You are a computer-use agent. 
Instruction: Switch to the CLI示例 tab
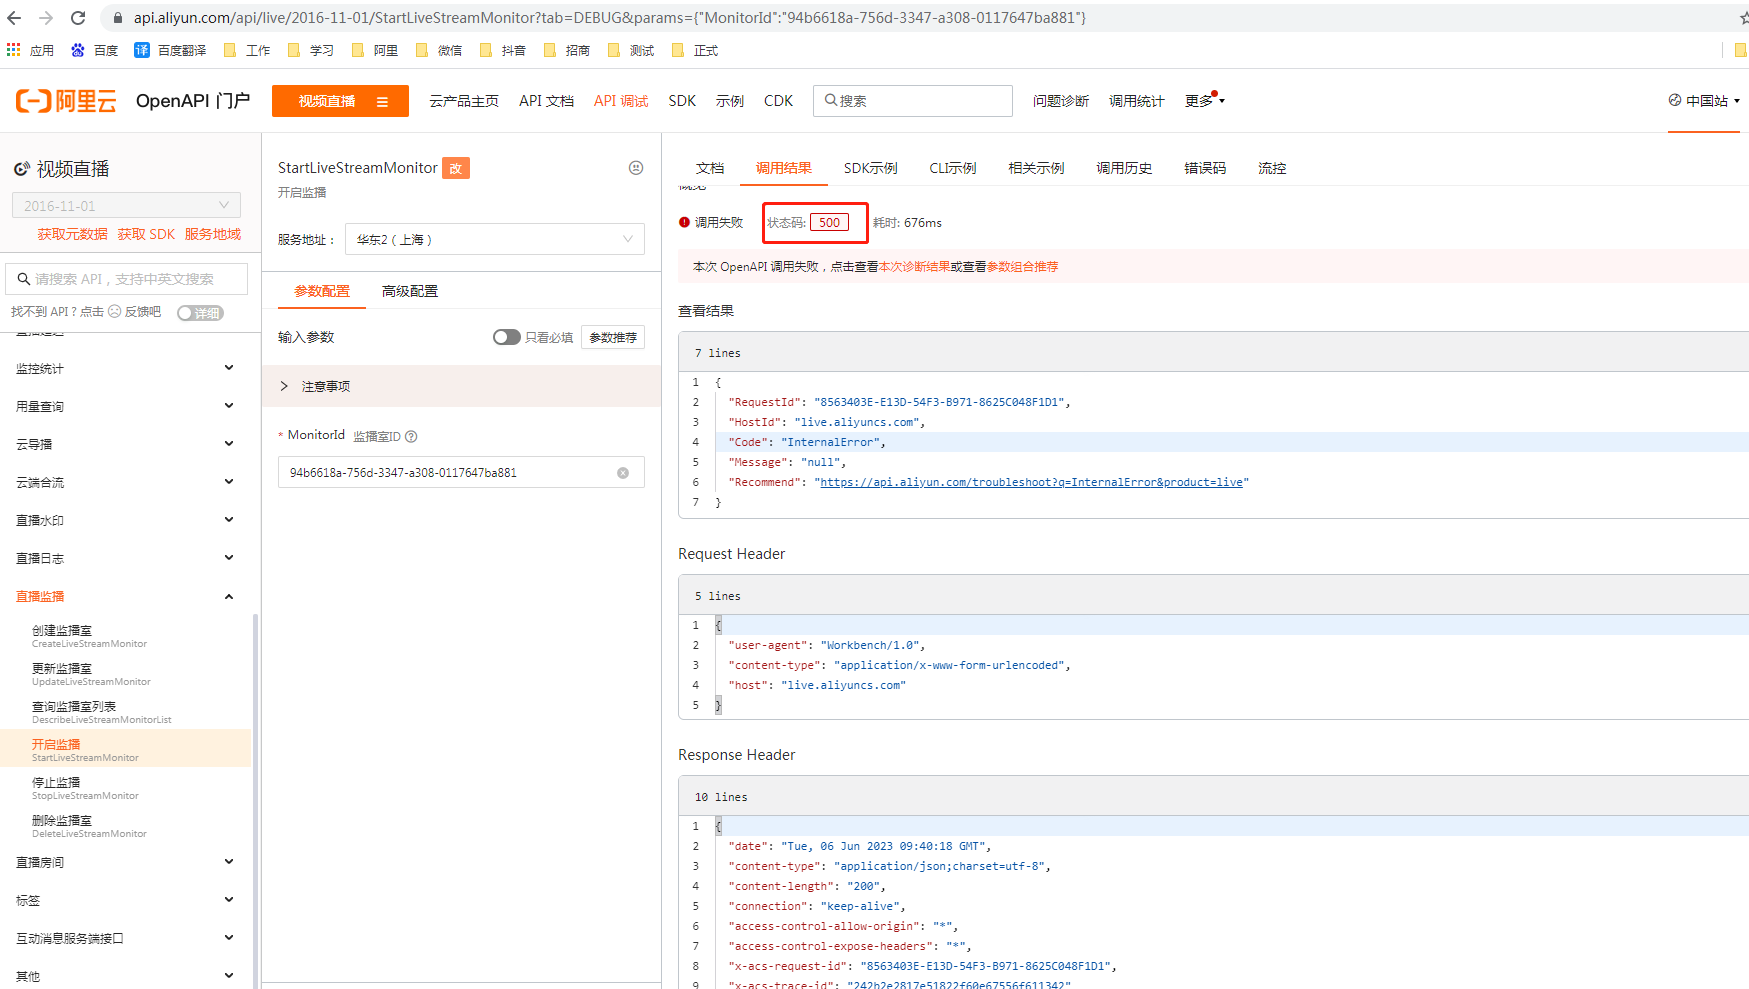point(952,168)
